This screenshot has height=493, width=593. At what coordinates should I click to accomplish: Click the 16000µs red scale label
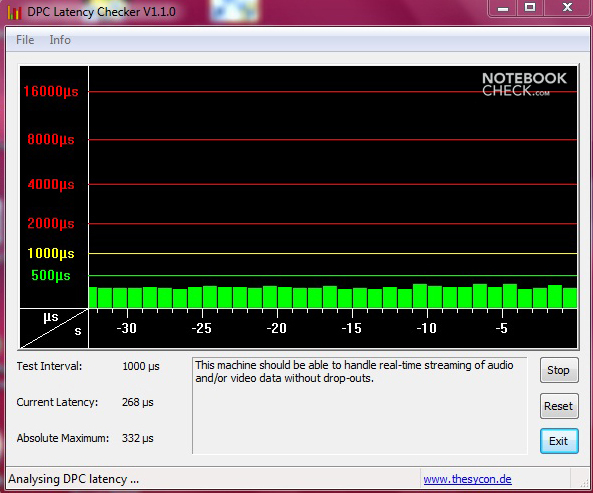51,91
